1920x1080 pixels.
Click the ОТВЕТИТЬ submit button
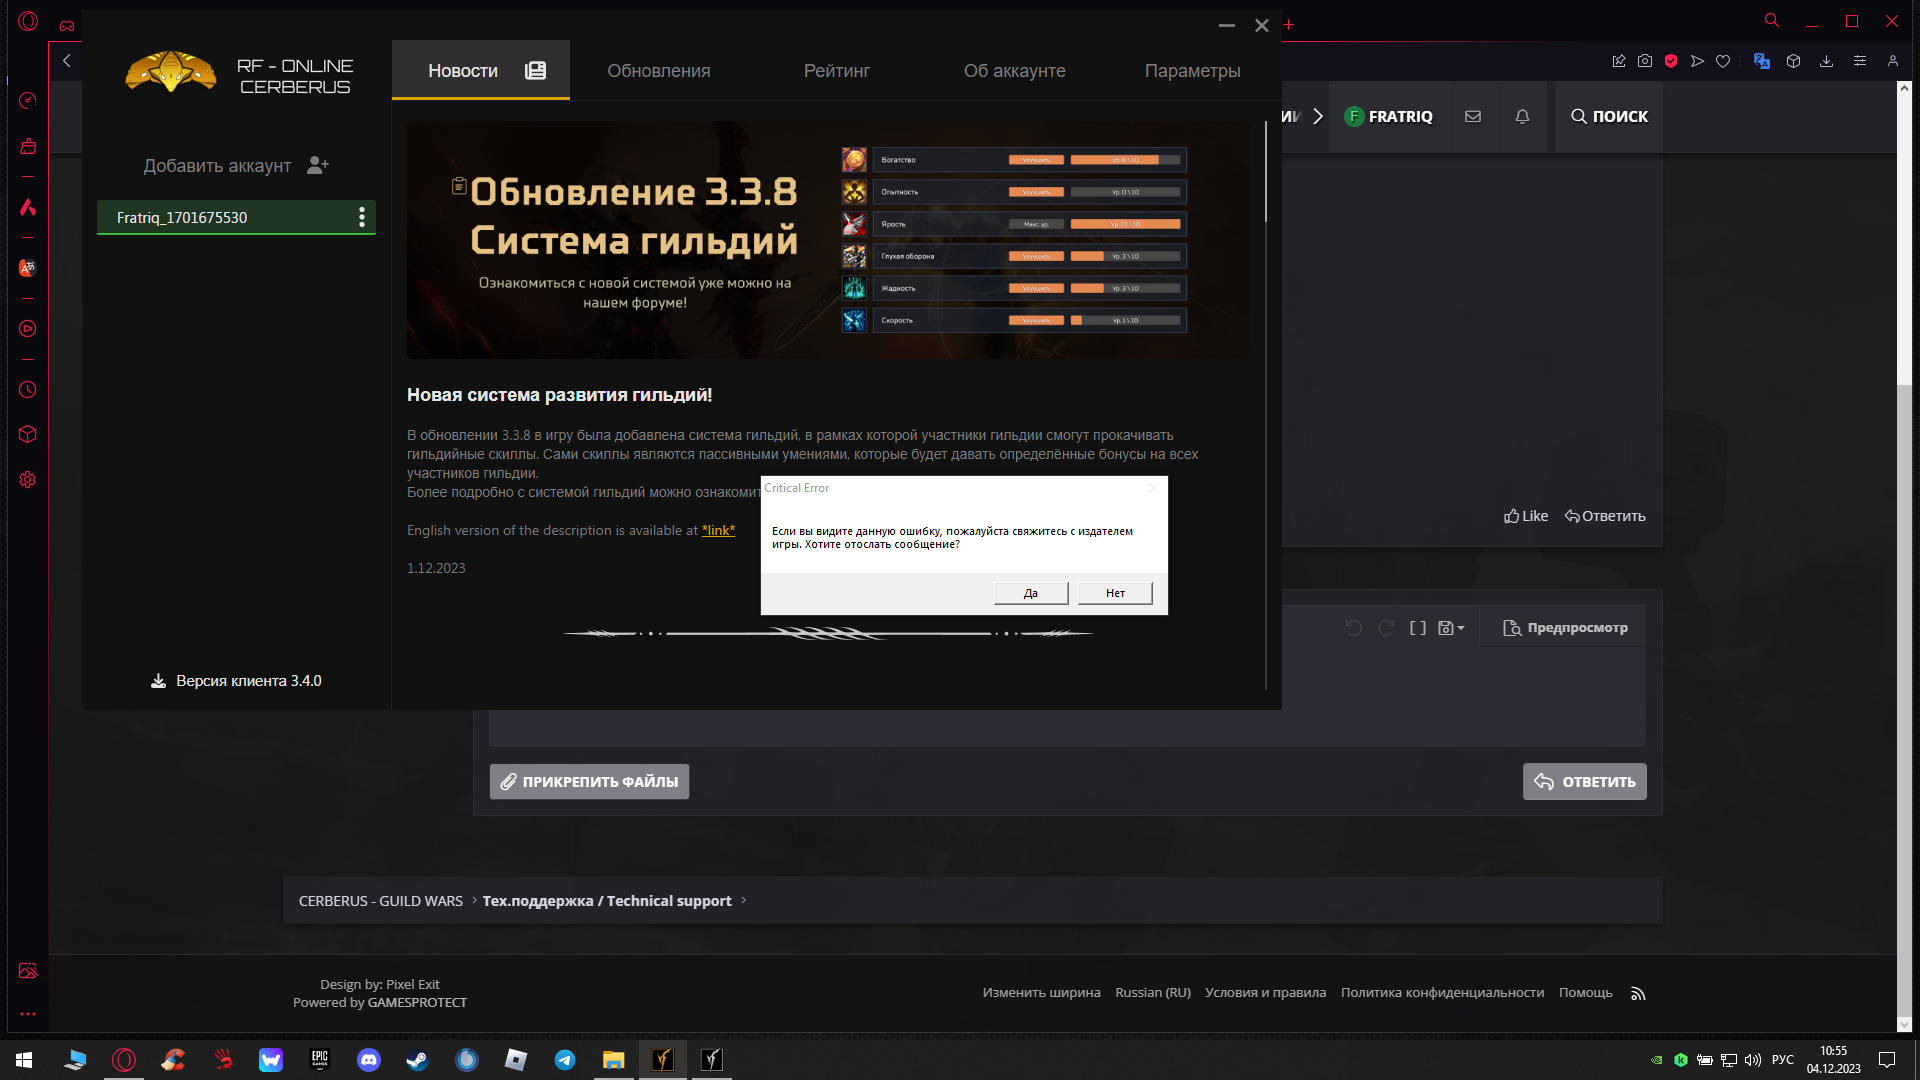click(1585, 782)
